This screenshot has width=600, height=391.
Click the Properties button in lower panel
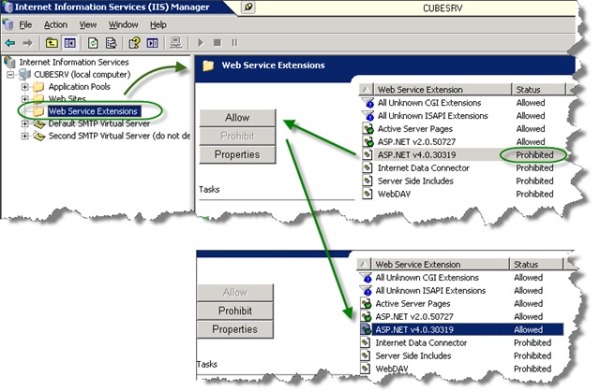[x=235, y=329]
